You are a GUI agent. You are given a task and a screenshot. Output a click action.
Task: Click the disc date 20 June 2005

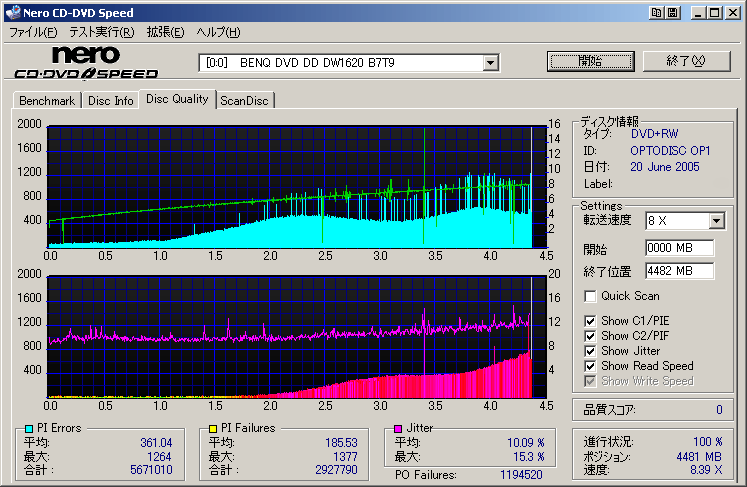(x=665, y=167)
